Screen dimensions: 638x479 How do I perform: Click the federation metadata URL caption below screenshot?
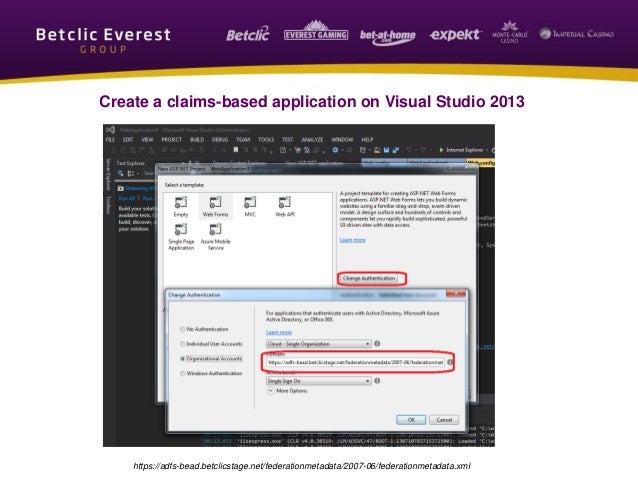click(x=302, y=466)
